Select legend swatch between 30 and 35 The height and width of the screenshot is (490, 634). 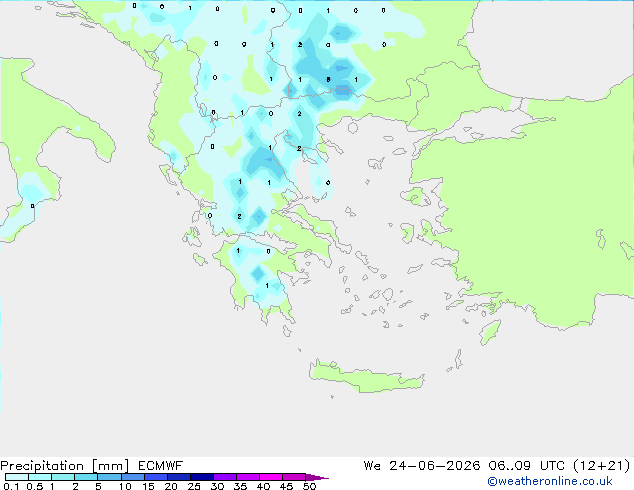pos(225,477)
